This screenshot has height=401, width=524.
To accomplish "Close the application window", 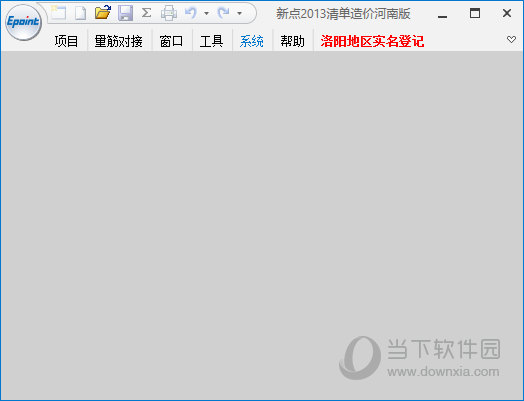I will [x=507, y=13].
